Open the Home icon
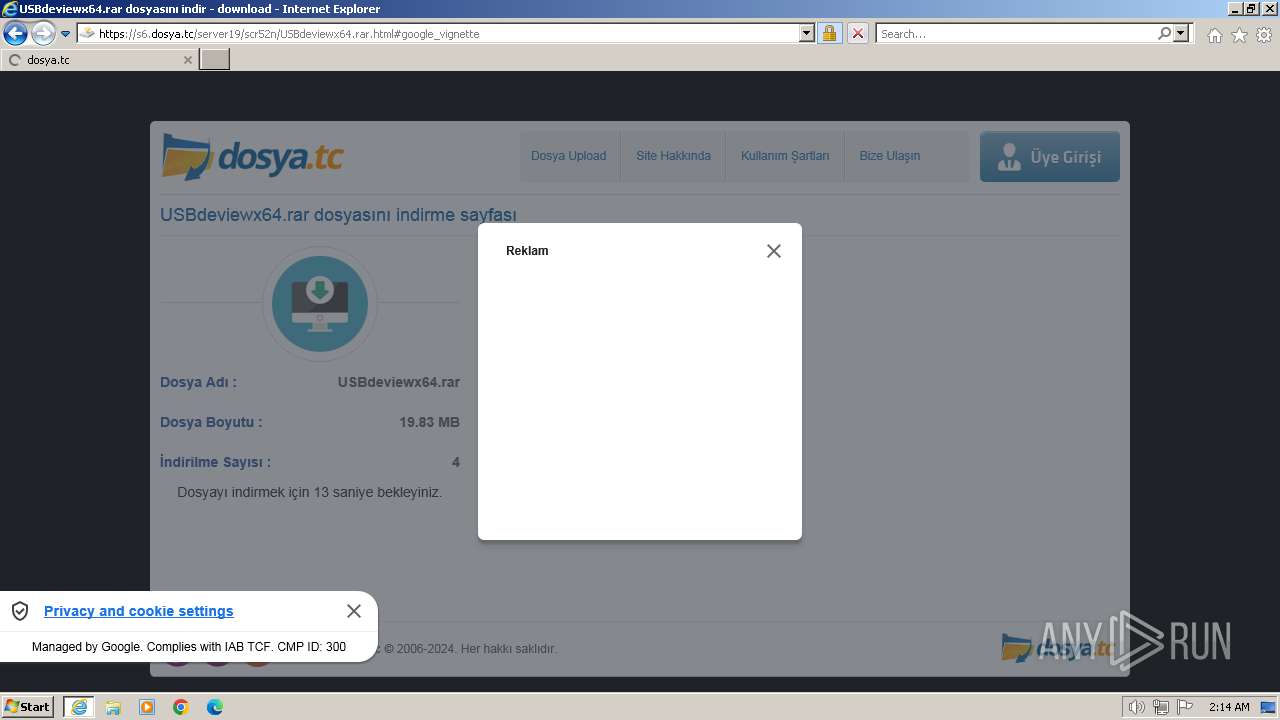 coord(1214,35)
